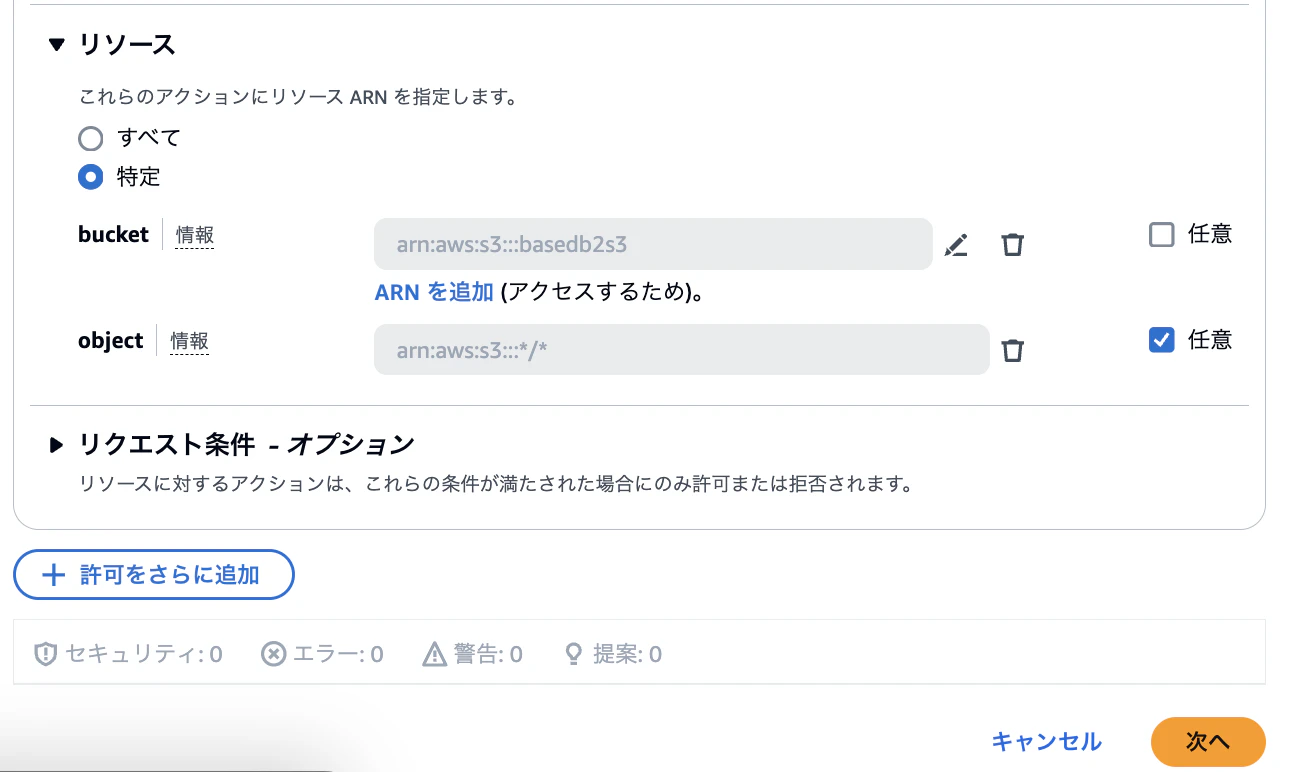1296x772 pixels.
Task: Click the object resource label
Action: coord(111,340)
